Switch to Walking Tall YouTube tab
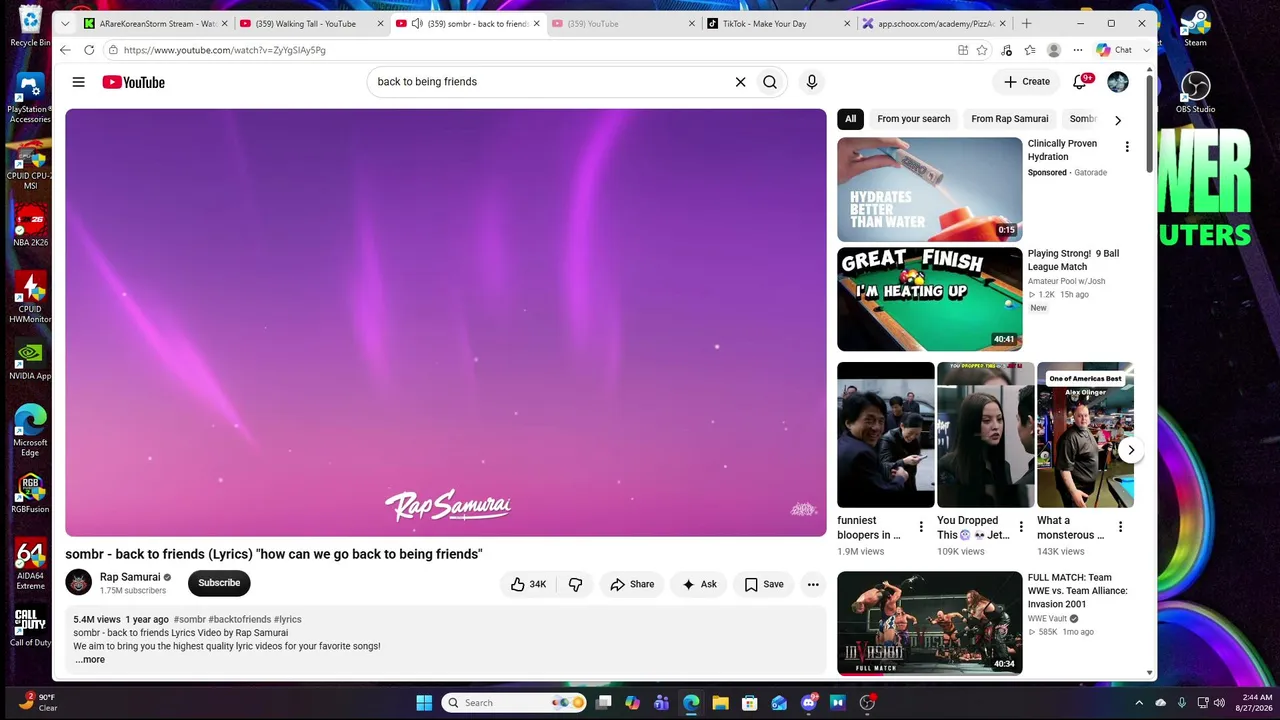This screenshot has height=720, width=1280. 311,24
